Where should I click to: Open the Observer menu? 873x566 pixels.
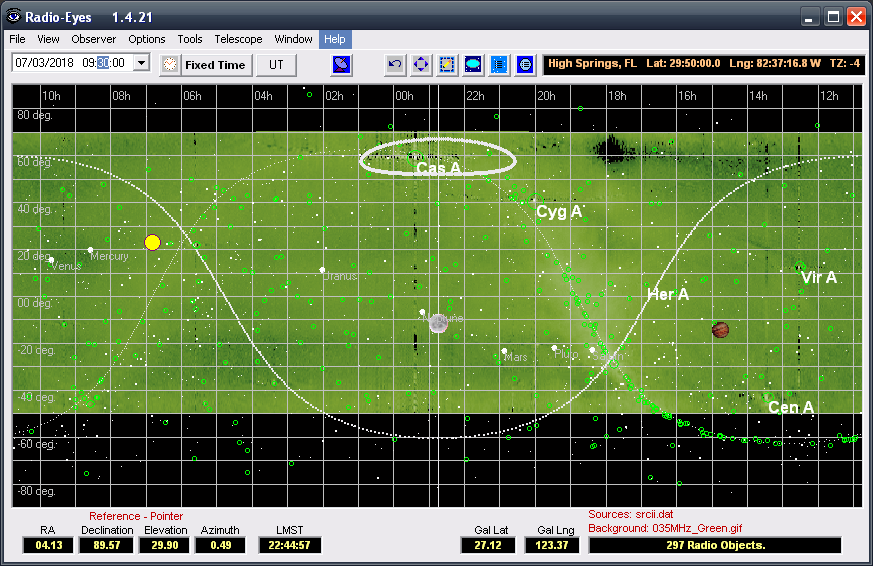tap(94, 39)
